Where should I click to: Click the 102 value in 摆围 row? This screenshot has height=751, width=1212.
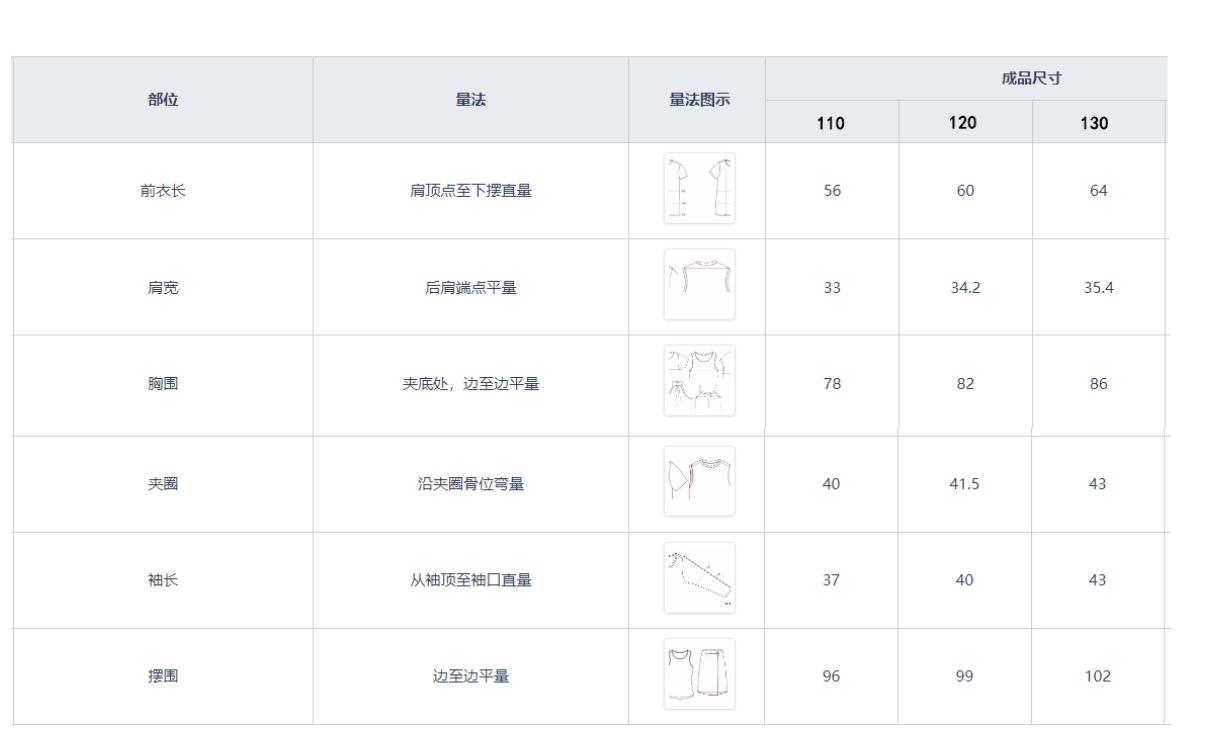(x=1098, y=676)
